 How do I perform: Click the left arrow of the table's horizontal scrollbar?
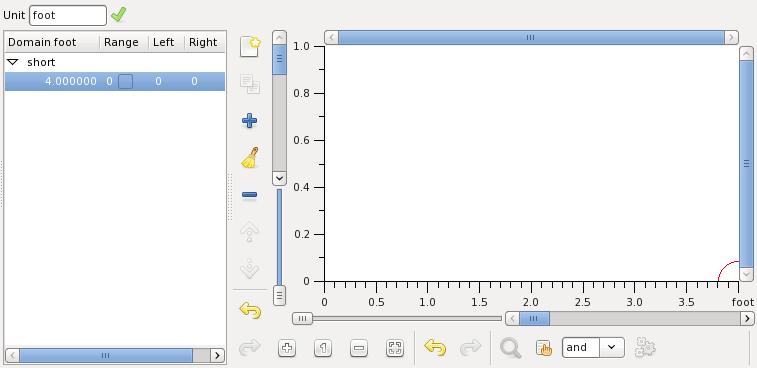12,355
